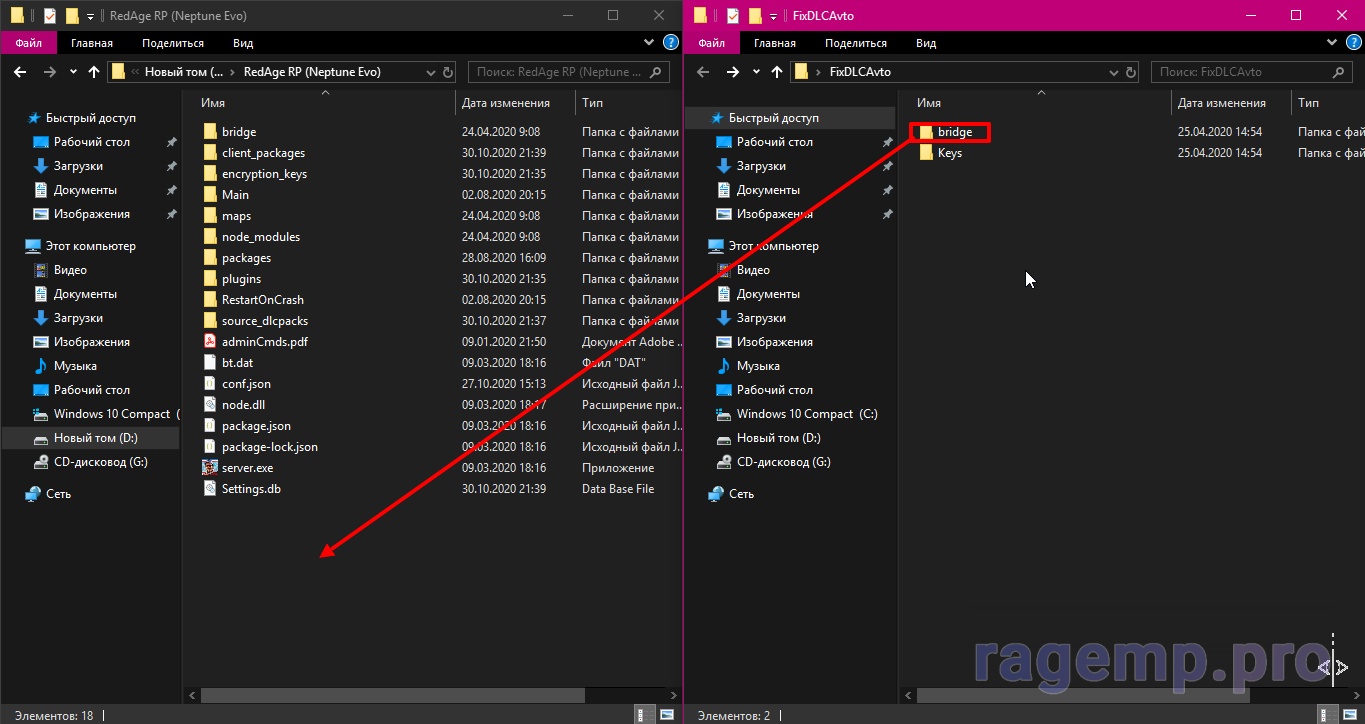Select Settings.db file
The image size is (1365, 724).
pos(251,488)
